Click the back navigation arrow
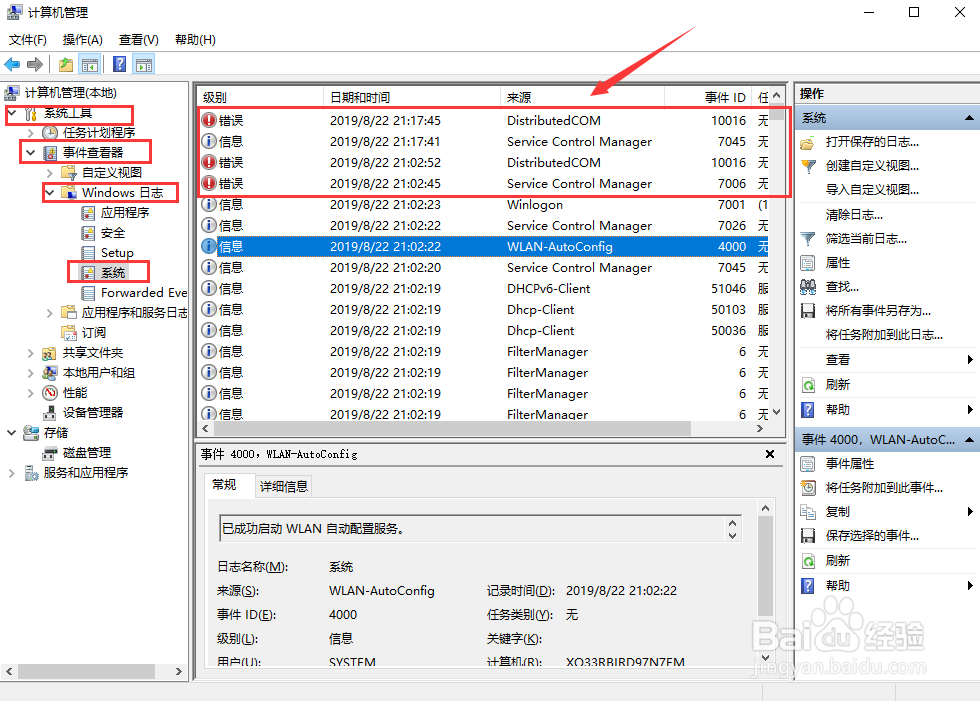980x701 pixels. 12,64
